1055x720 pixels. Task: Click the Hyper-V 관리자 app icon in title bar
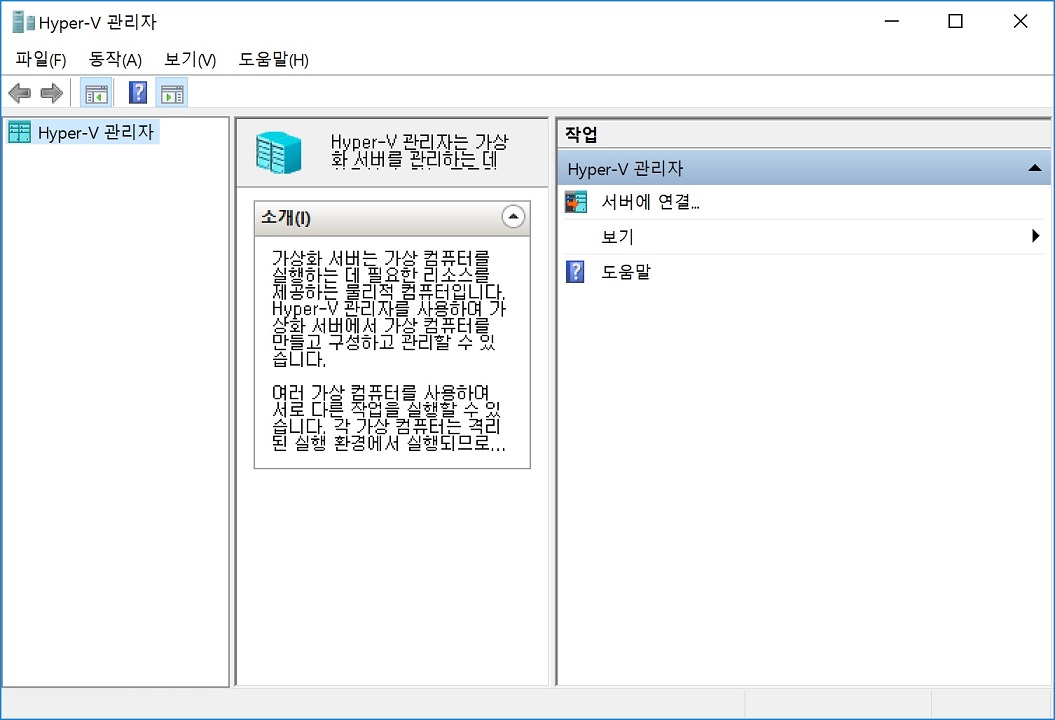tap(24, 22)
